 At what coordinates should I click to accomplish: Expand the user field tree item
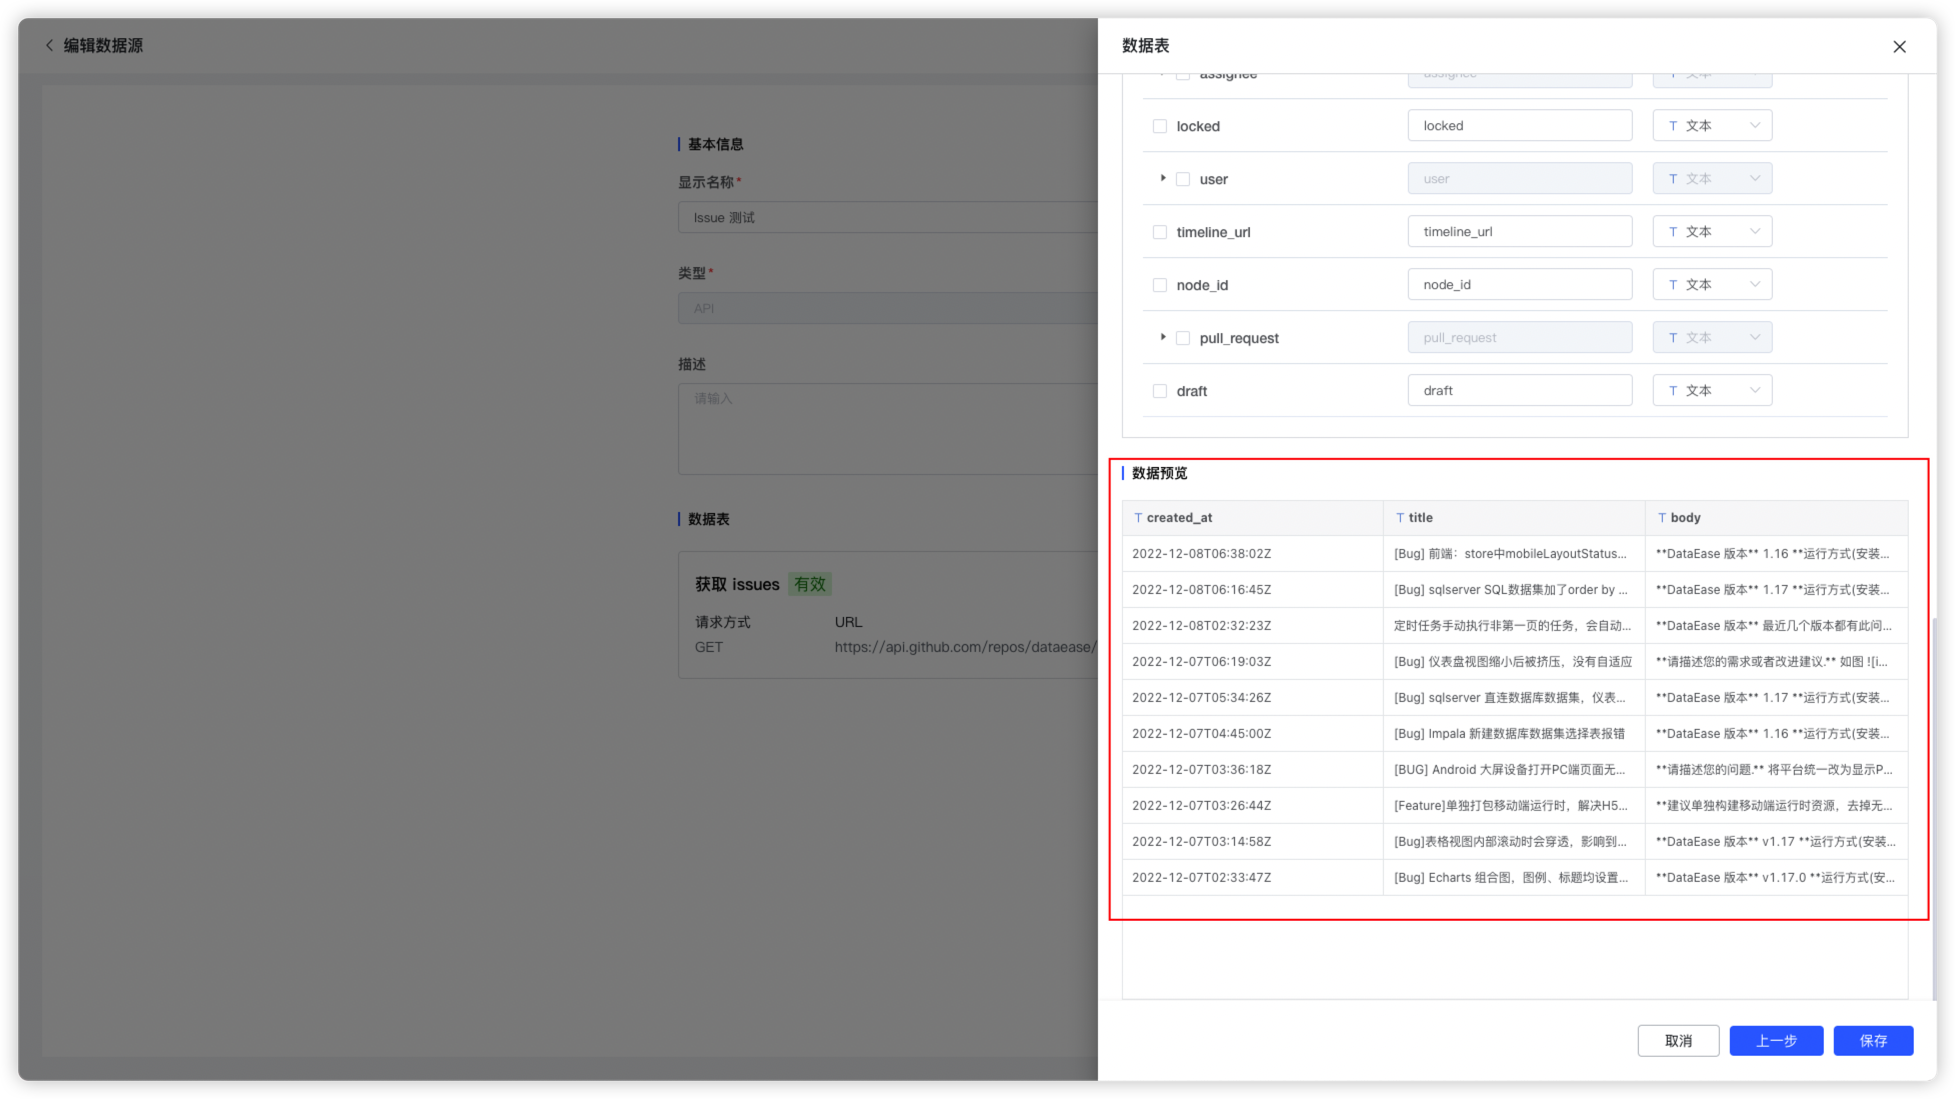coord(1163,178)
